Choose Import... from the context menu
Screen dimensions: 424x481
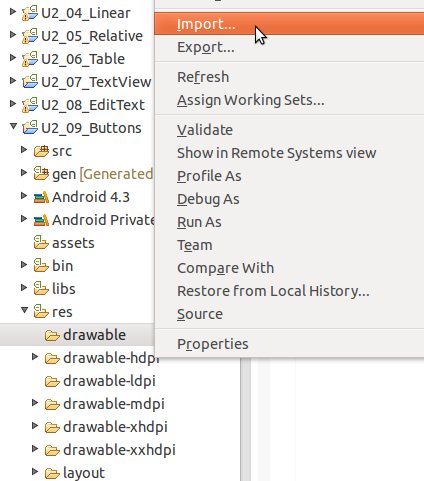click(x=289, y=24)
